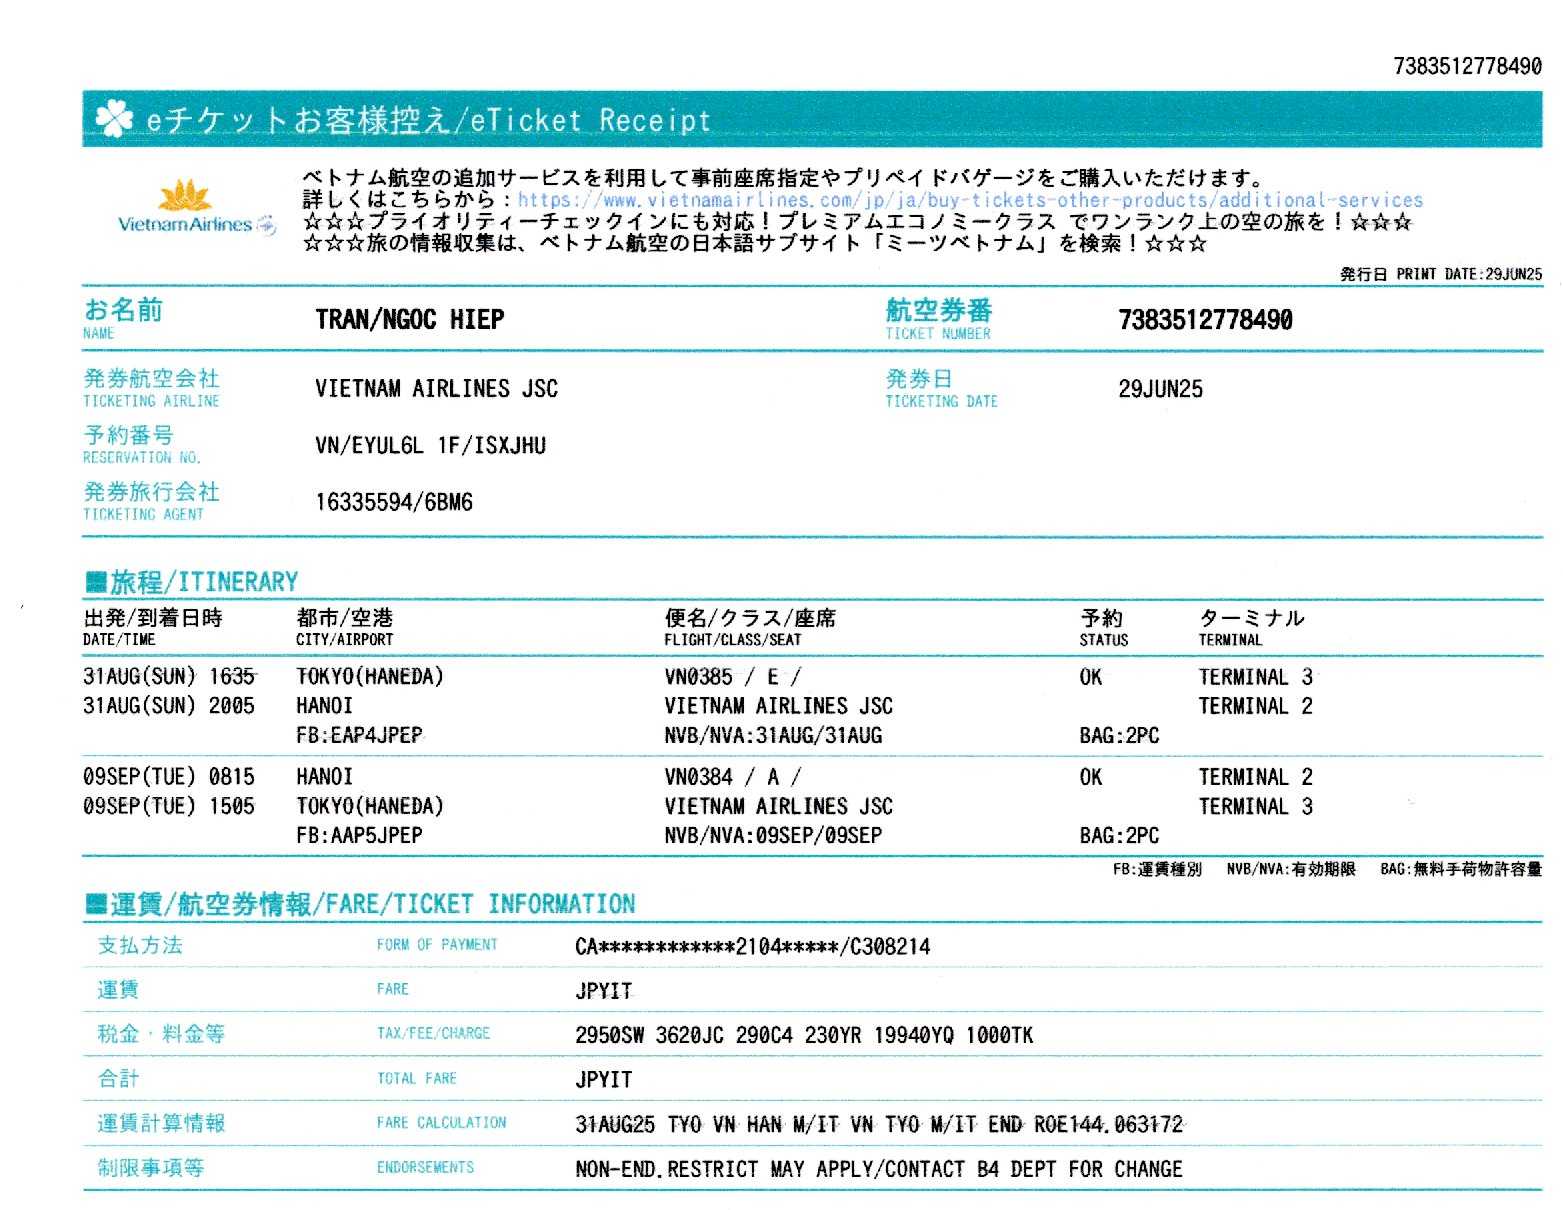Open the vietnamairlines.com additional-services link
1563x1210 pixels.
969,200
